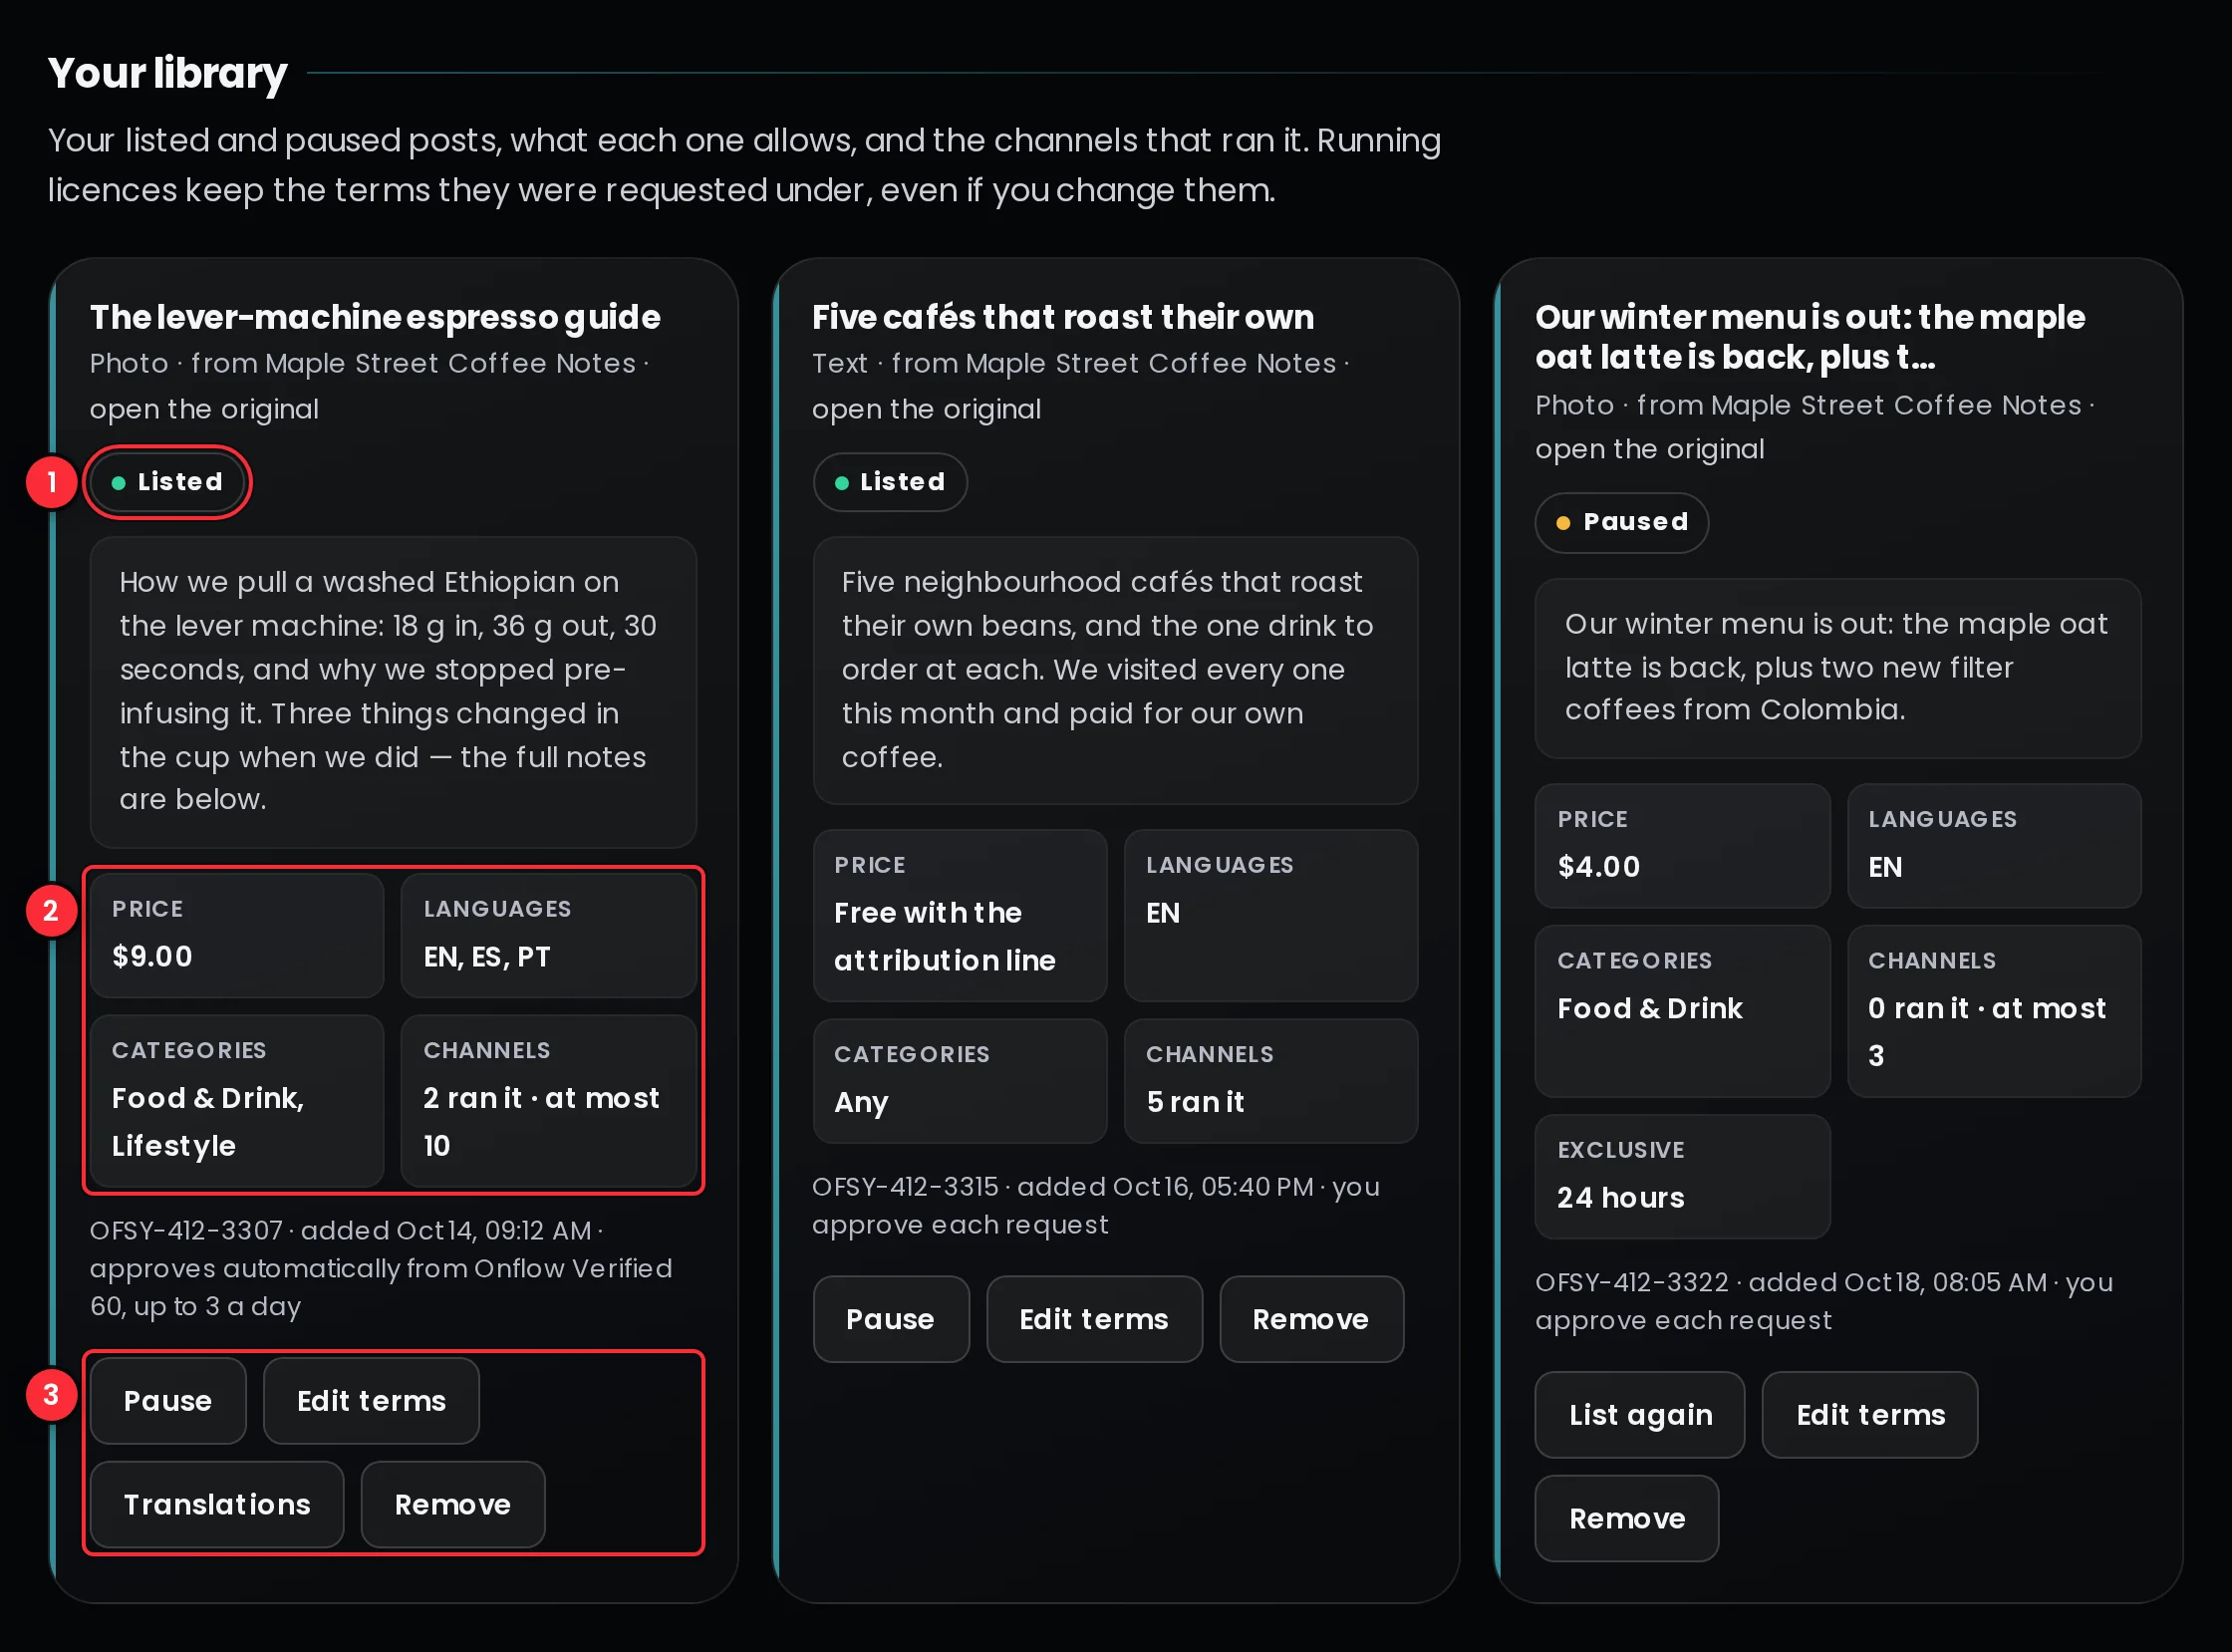Click the OFSY-412-3322 reference line
2232x1652 pixels.
click(1824, 1301)
